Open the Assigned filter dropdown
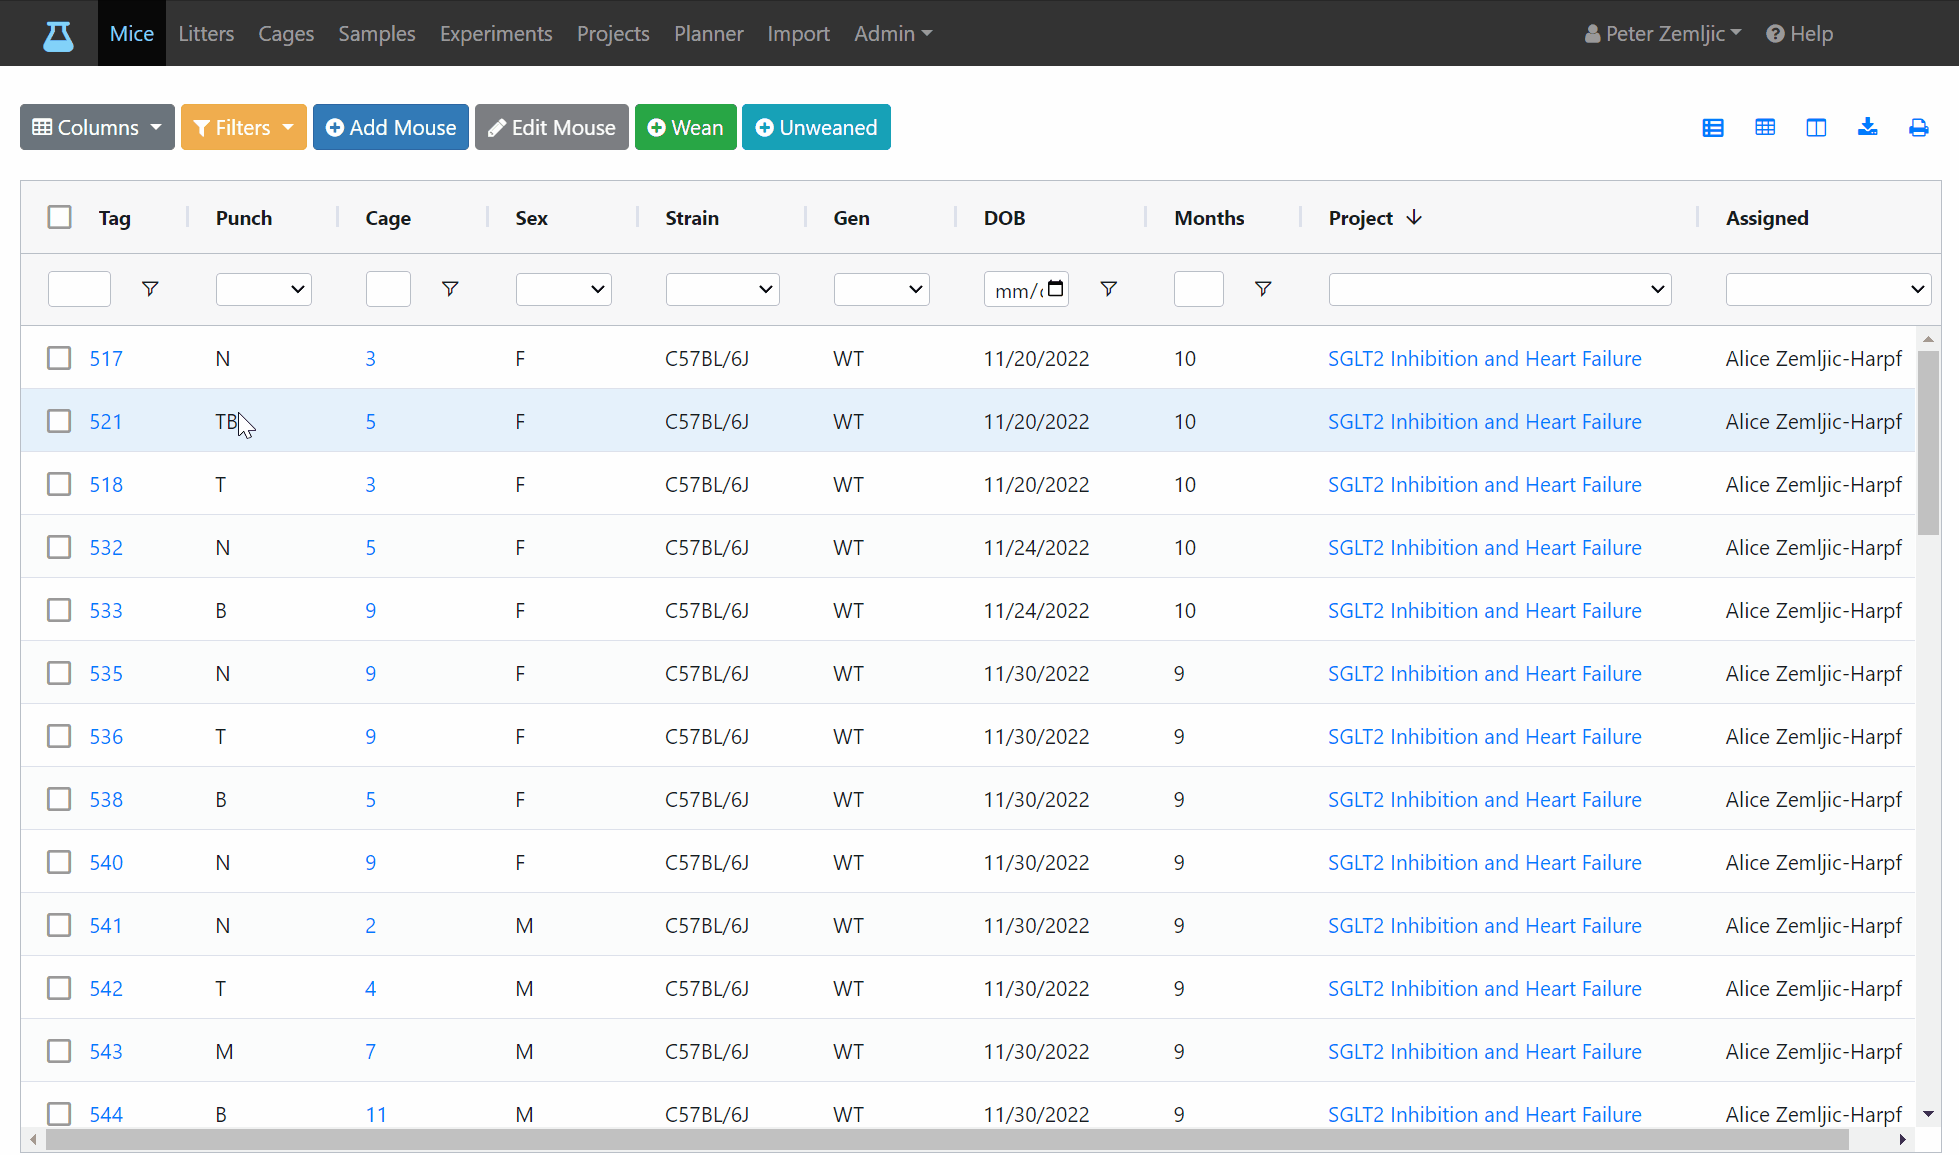1959x1155 pixels. [1828, 289]
